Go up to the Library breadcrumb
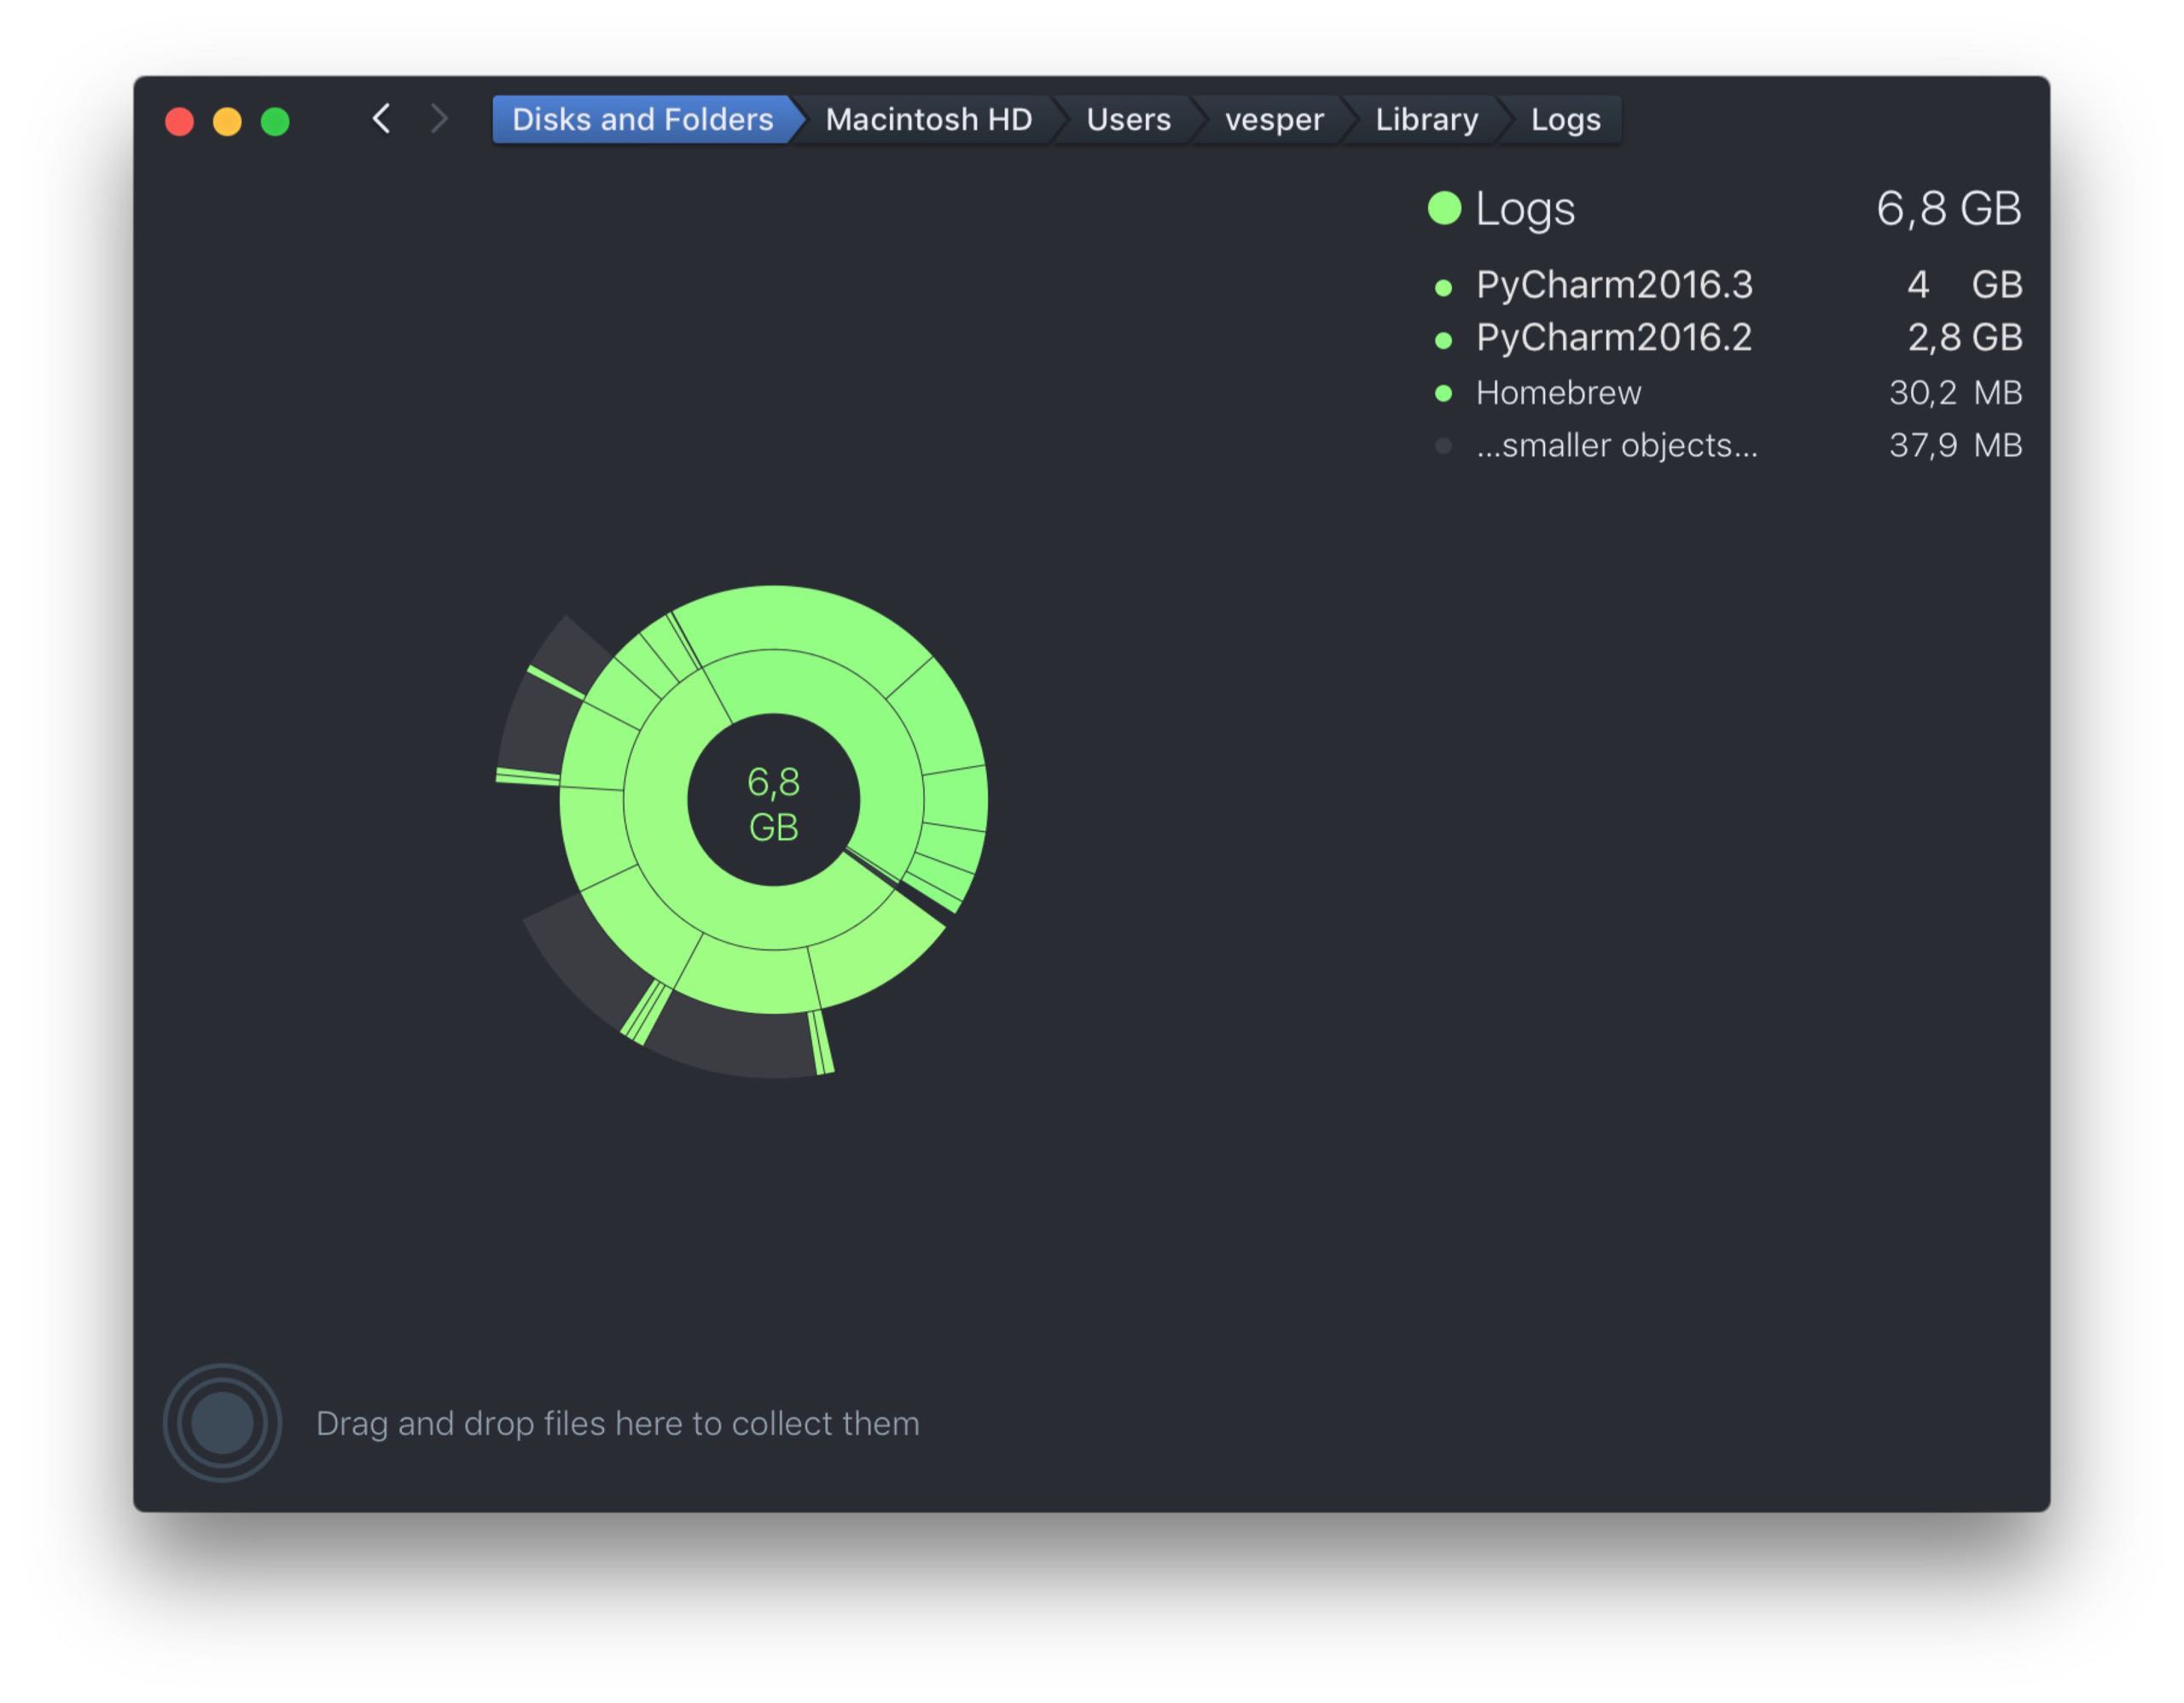2184x1703 pixels. pyautogui.click(x=1426, y=120)
